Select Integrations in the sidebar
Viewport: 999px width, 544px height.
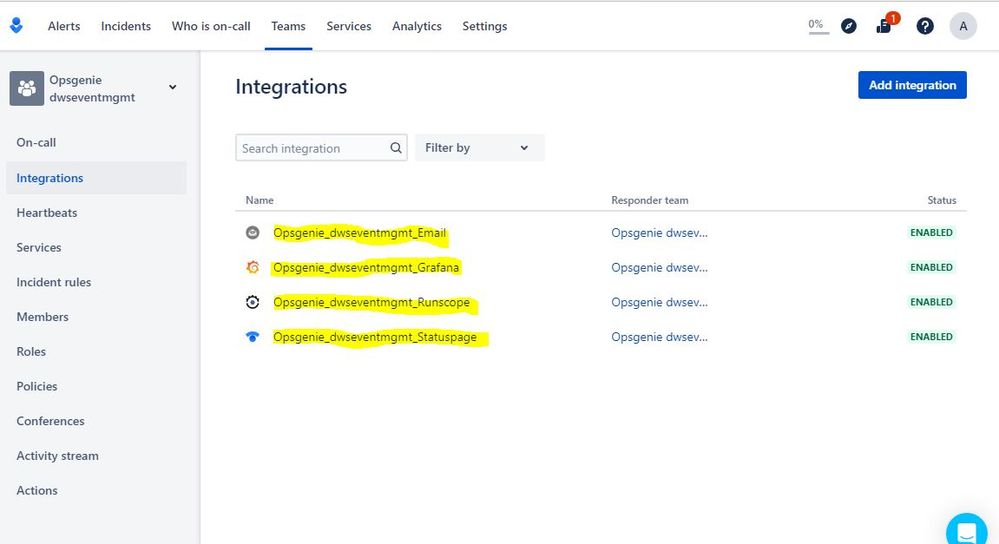97,178
